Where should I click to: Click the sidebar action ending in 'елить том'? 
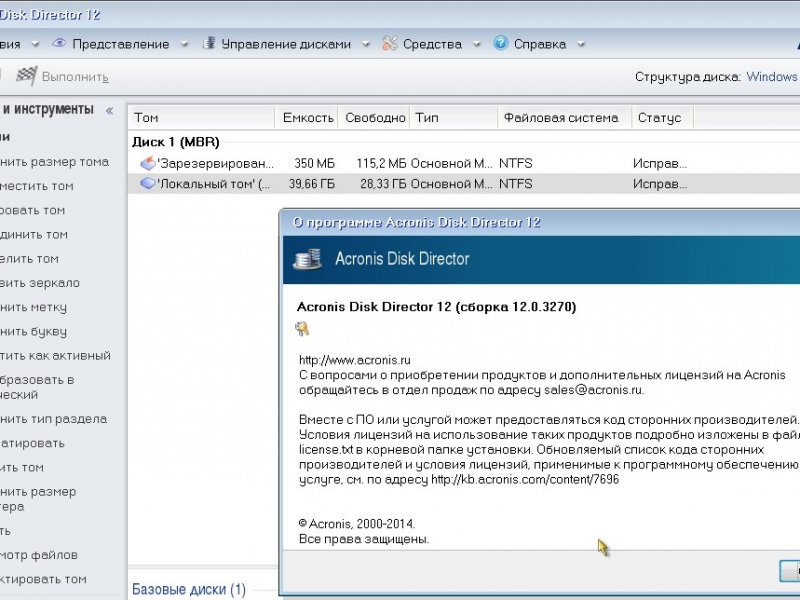(29, 259)
